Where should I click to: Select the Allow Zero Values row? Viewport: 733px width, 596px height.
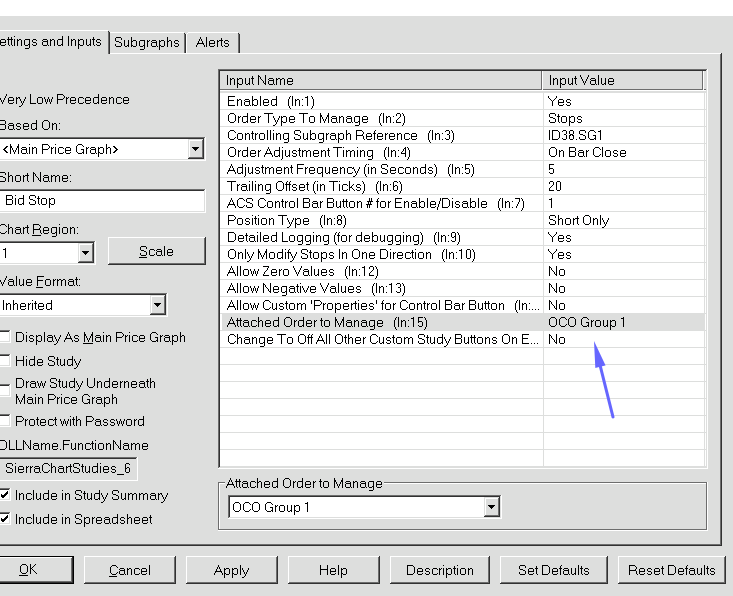click(462, 271)
